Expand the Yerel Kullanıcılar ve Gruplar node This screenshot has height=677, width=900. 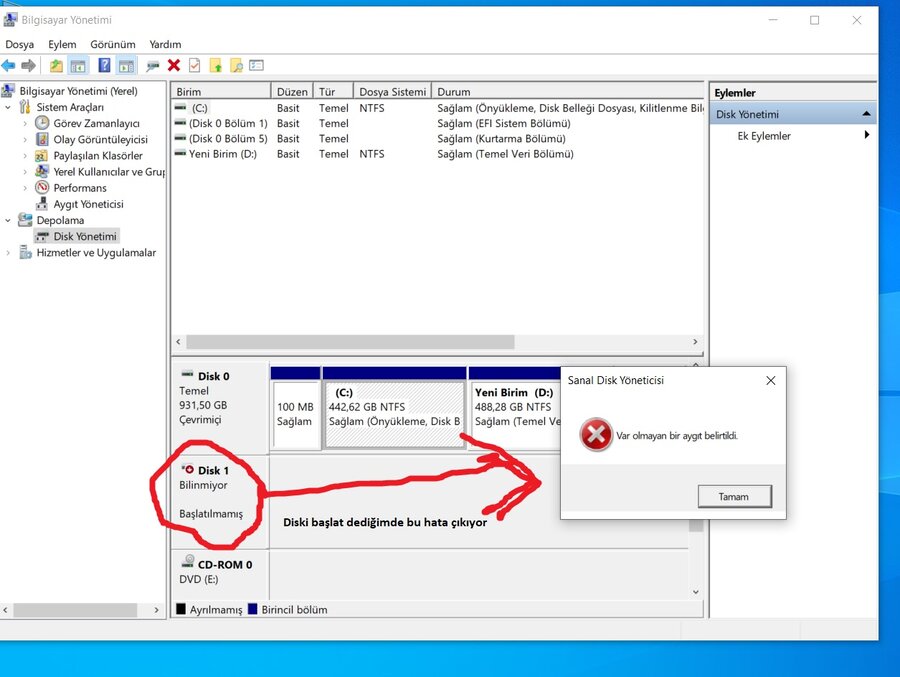(25, 172)
